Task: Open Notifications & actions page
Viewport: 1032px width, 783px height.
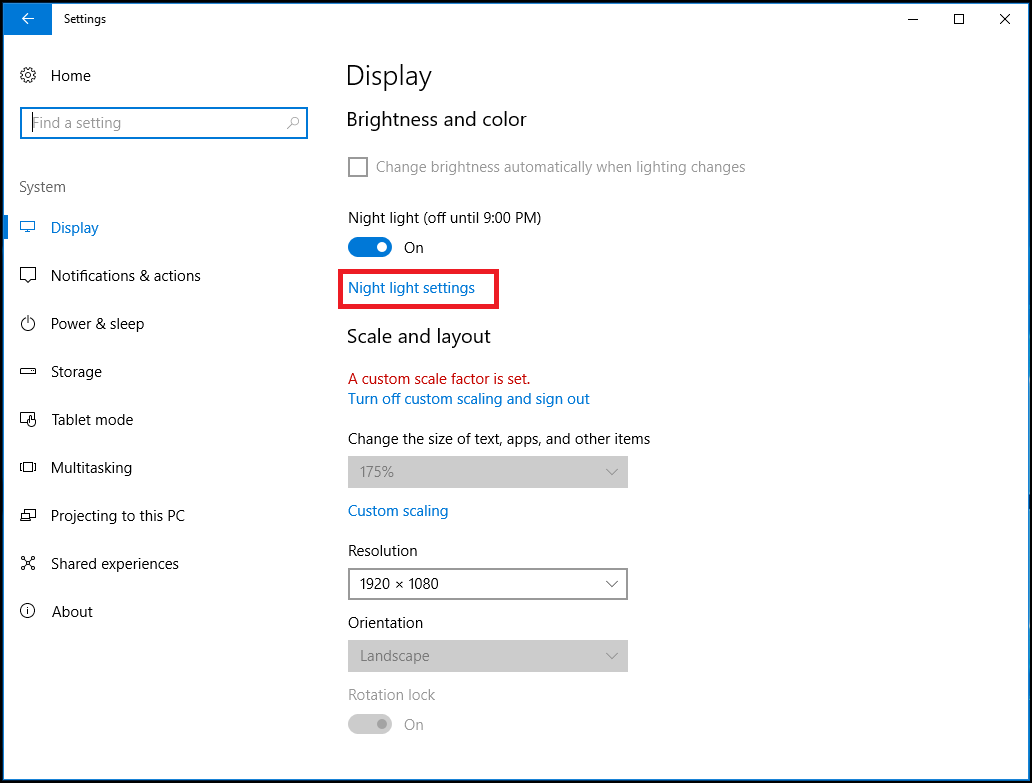Action: coord(126,276)
